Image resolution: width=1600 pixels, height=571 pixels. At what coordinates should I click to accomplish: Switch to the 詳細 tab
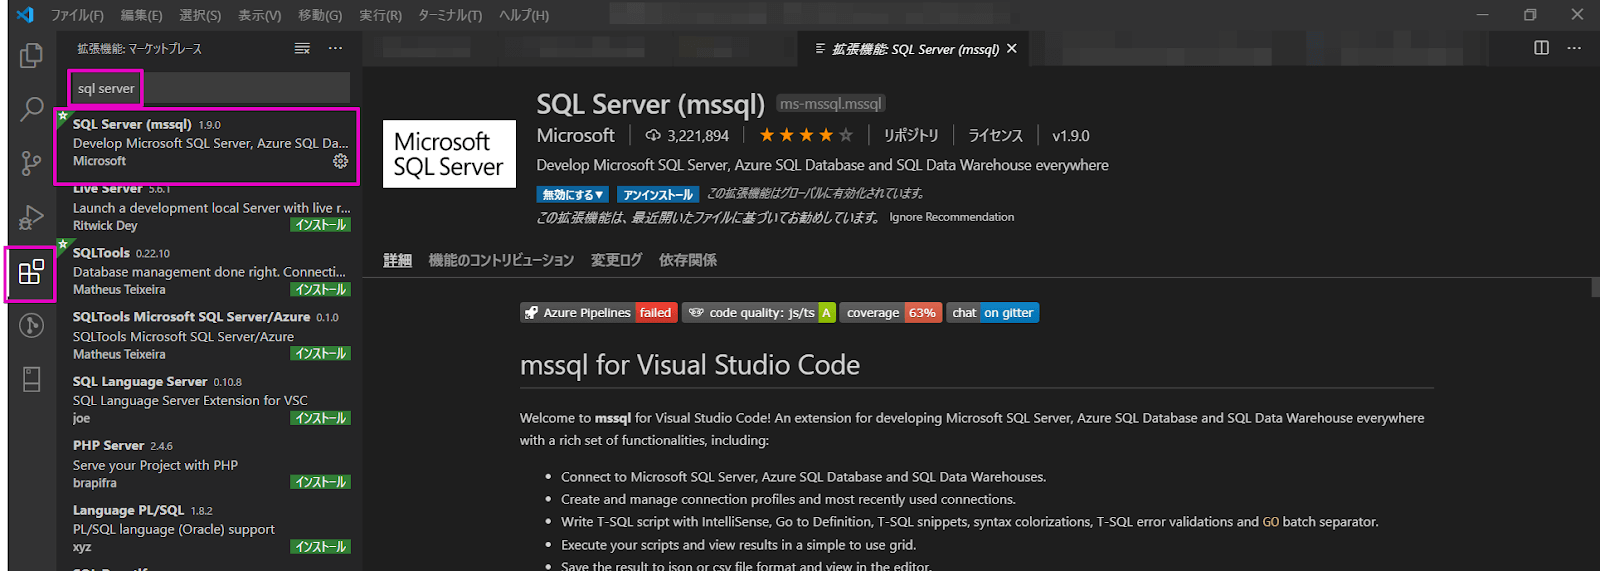[397, 260]
